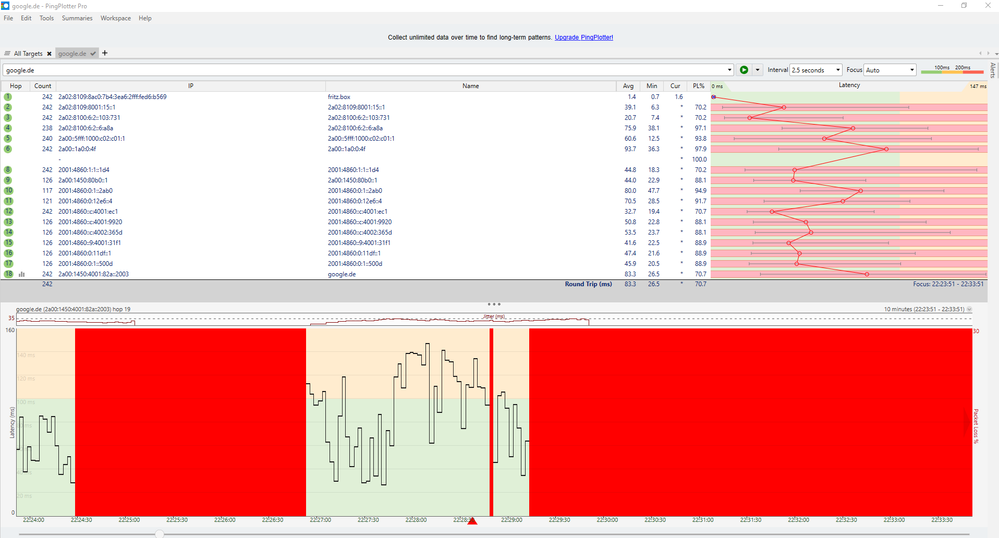
Task: Start tracing with the green play button
Action: (744, 70)
